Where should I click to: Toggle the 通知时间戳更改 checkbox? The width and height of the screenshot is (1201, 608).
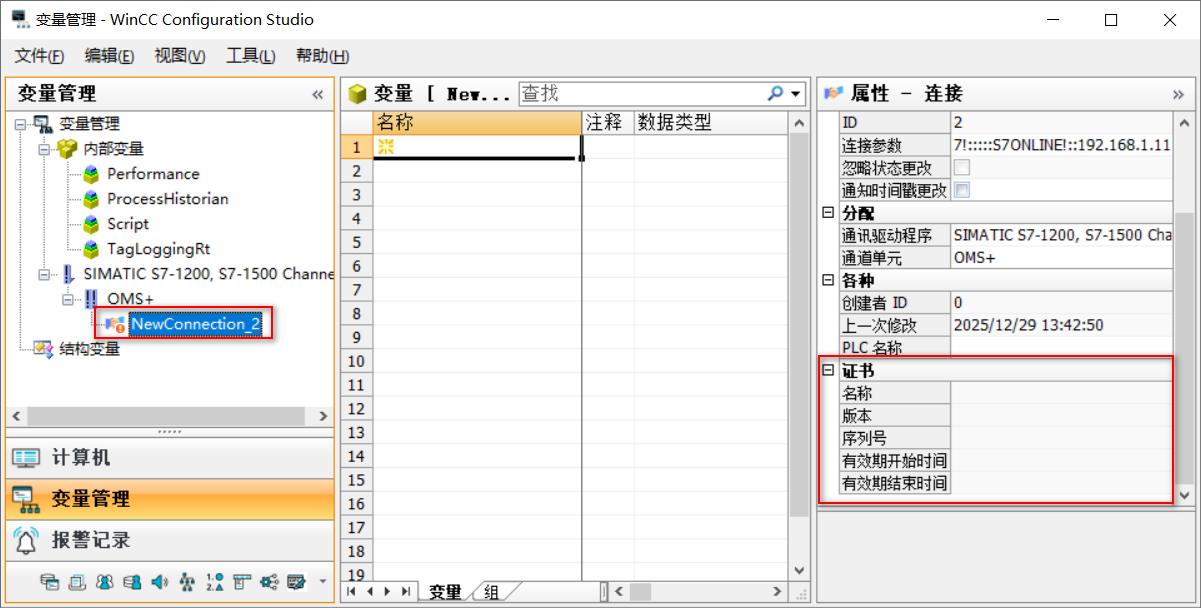961,190
